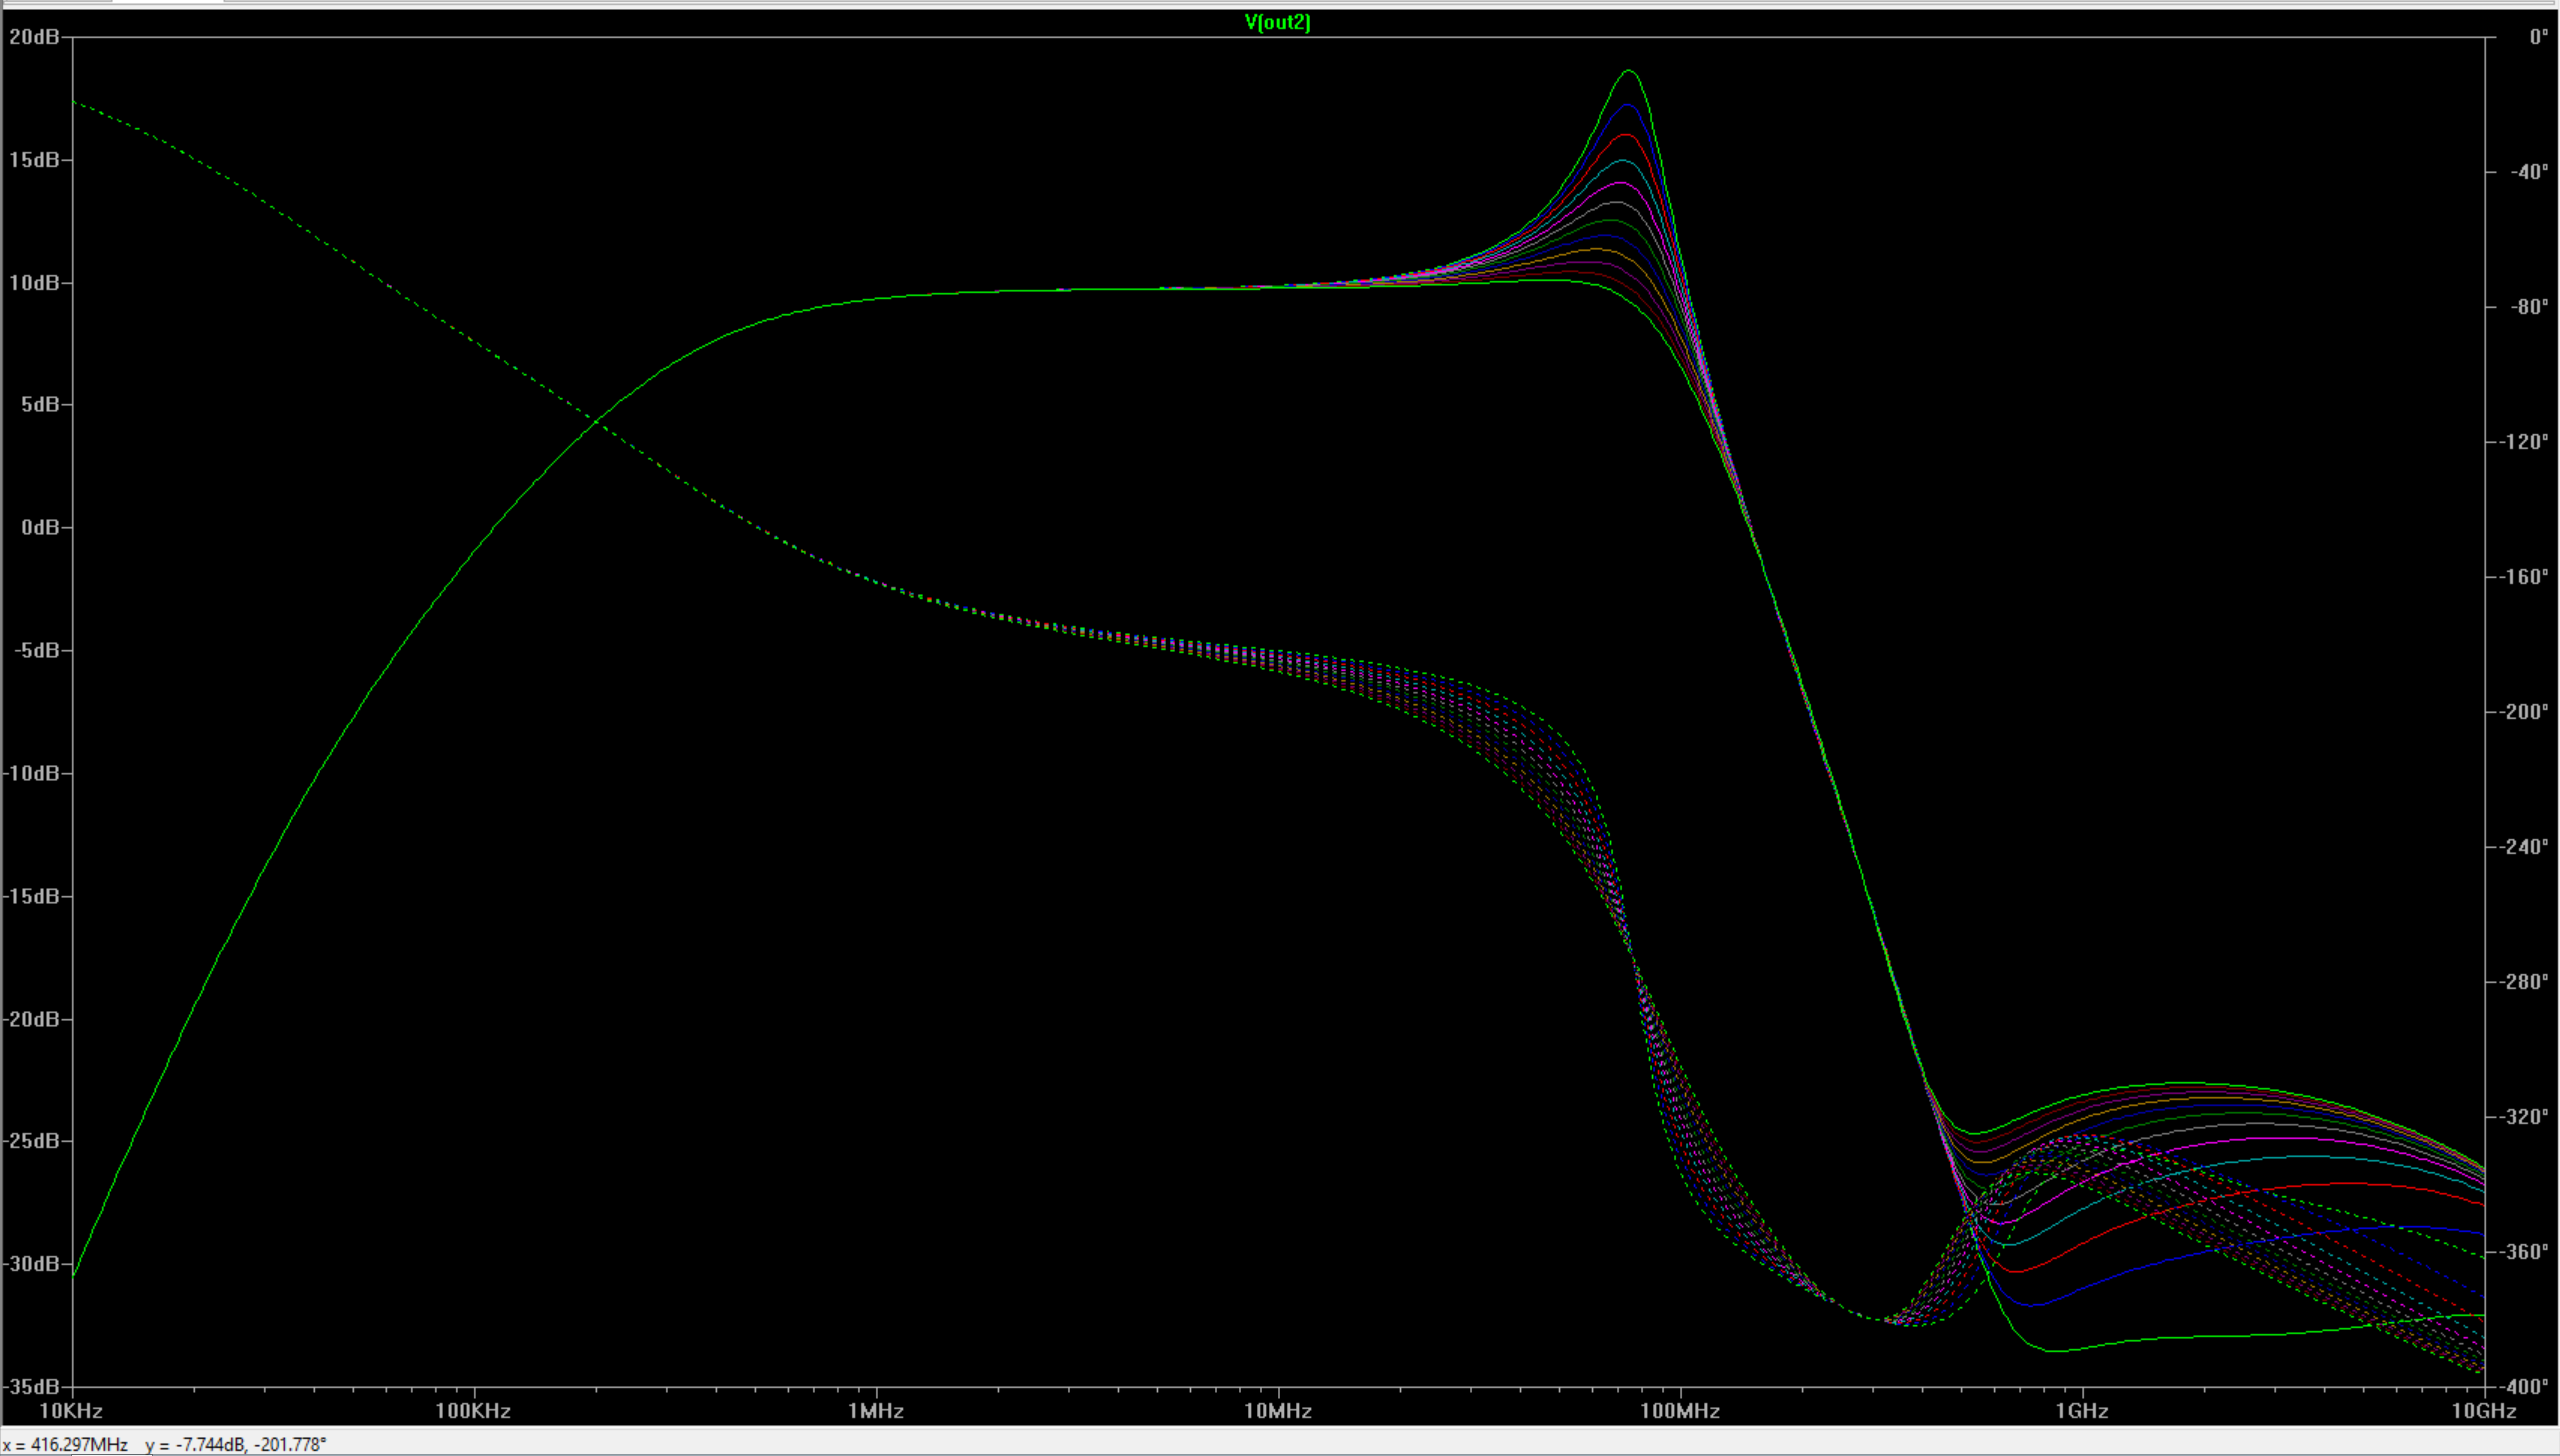Viewport: 2560px width, 1456px height.
Task: Click the -80° phase axis label
Action: pos(2529,307)
